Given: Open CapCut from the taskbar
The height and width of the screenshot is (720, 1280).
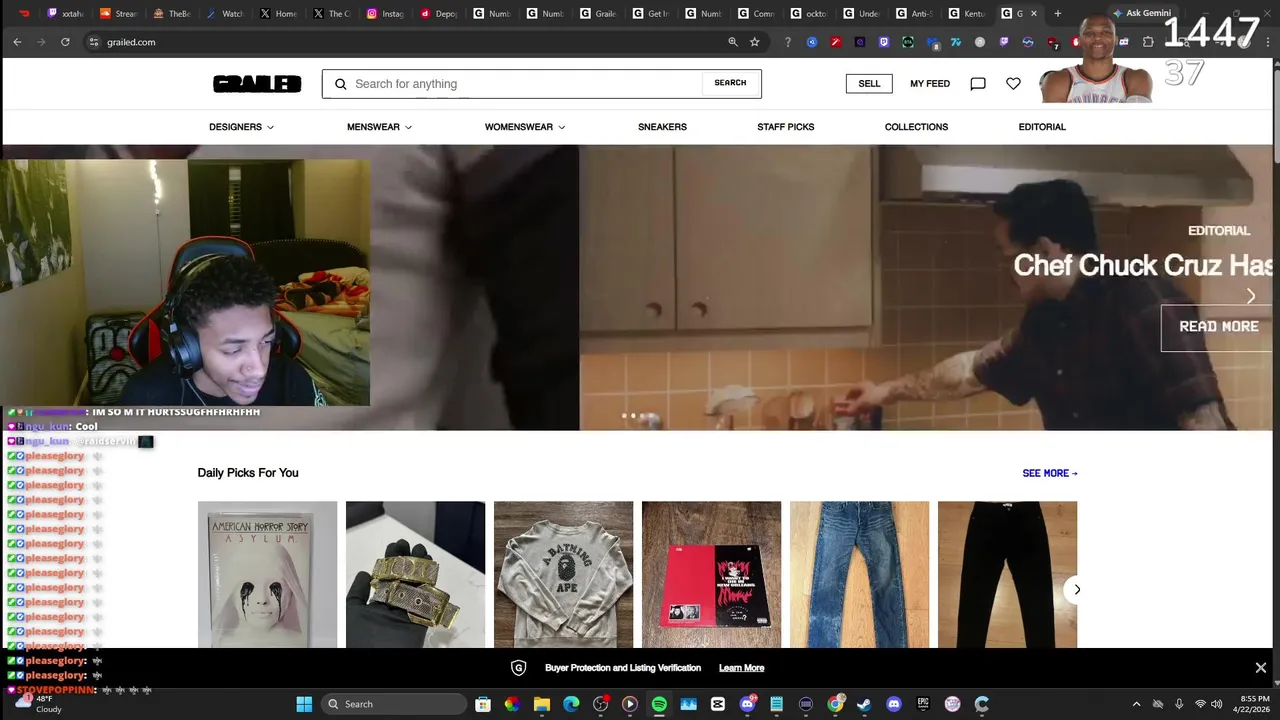Looking at the screenshot, I should click(x=718, y=704).
